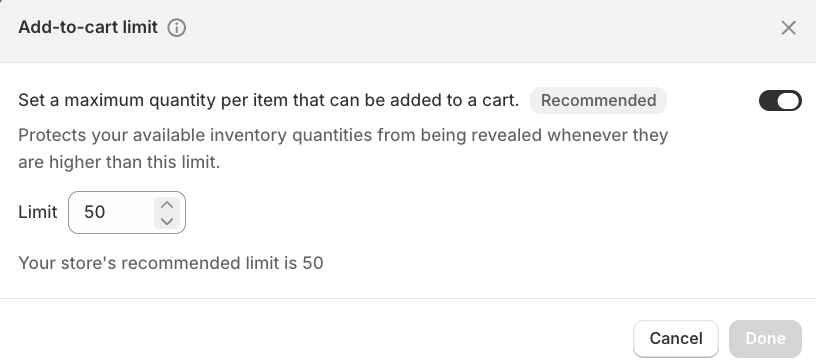Turn off the maximum quantity toggle
The image size is (816, 364).
point(780,101)
